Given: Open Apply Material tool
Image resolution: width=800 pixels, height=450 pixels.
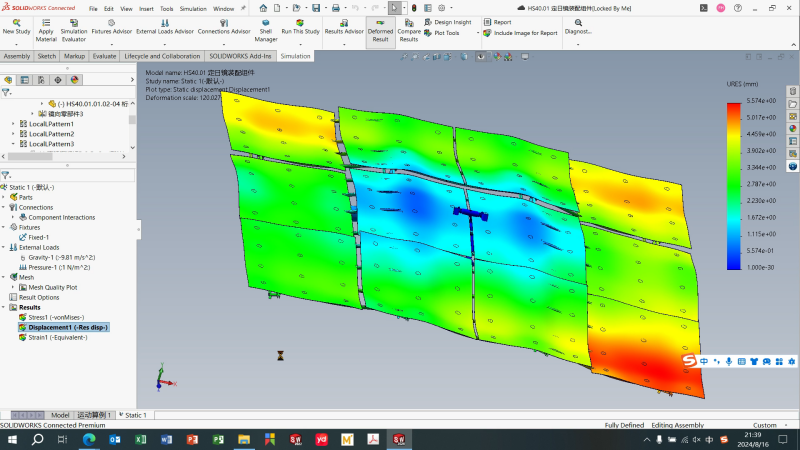Looking at the screenshot, I should click(x=46, y=22).
